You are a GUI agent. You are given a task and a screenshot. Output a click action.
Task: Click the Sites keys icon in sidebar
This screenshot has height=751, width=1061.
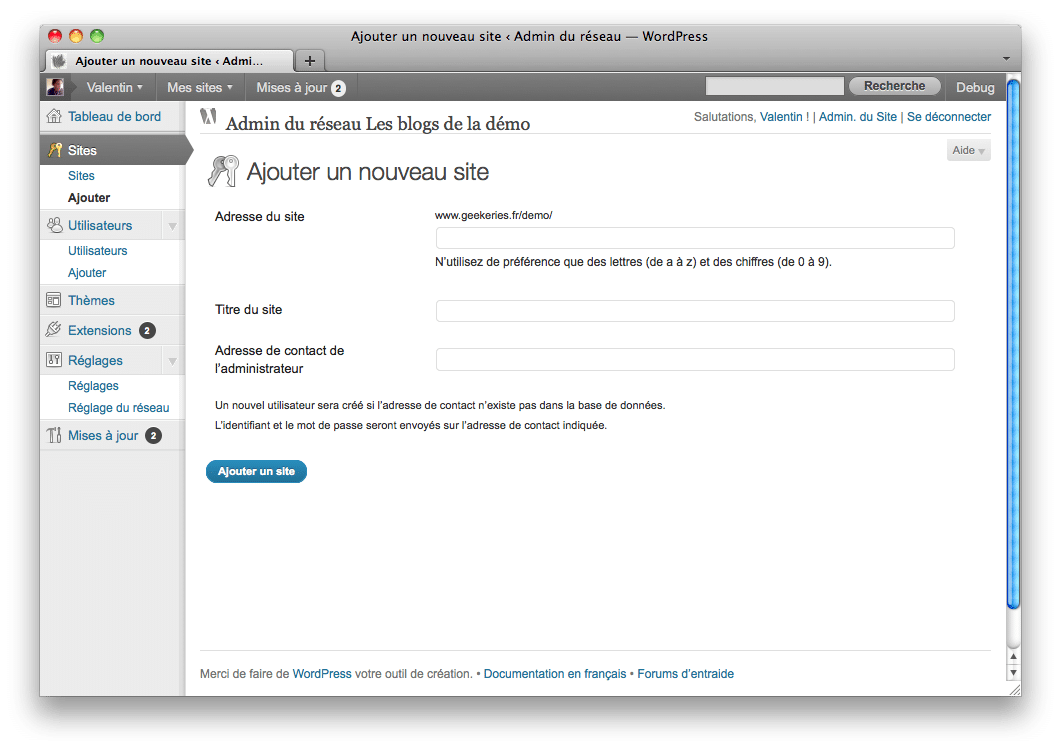55,150
